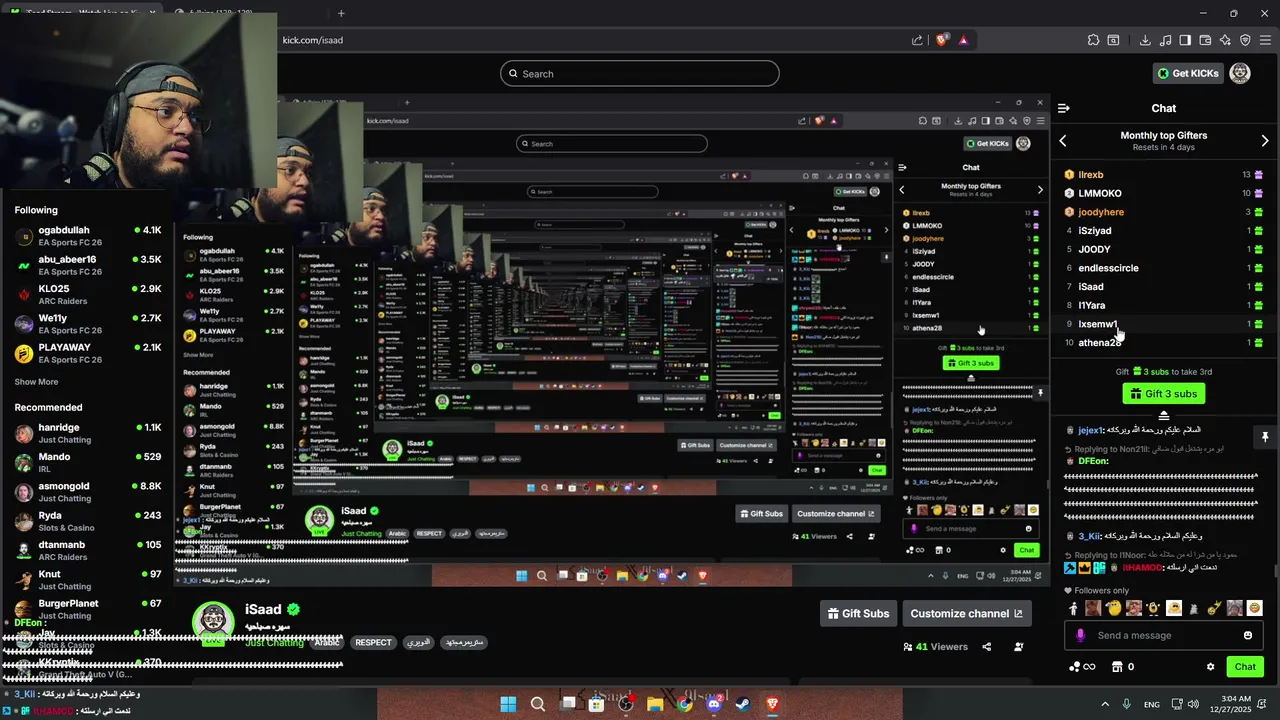This screenshot has height=720, width=1280.
Task: Open Brave Downloads arrow icon in toolbar
Action: [x=1145, y=40]
